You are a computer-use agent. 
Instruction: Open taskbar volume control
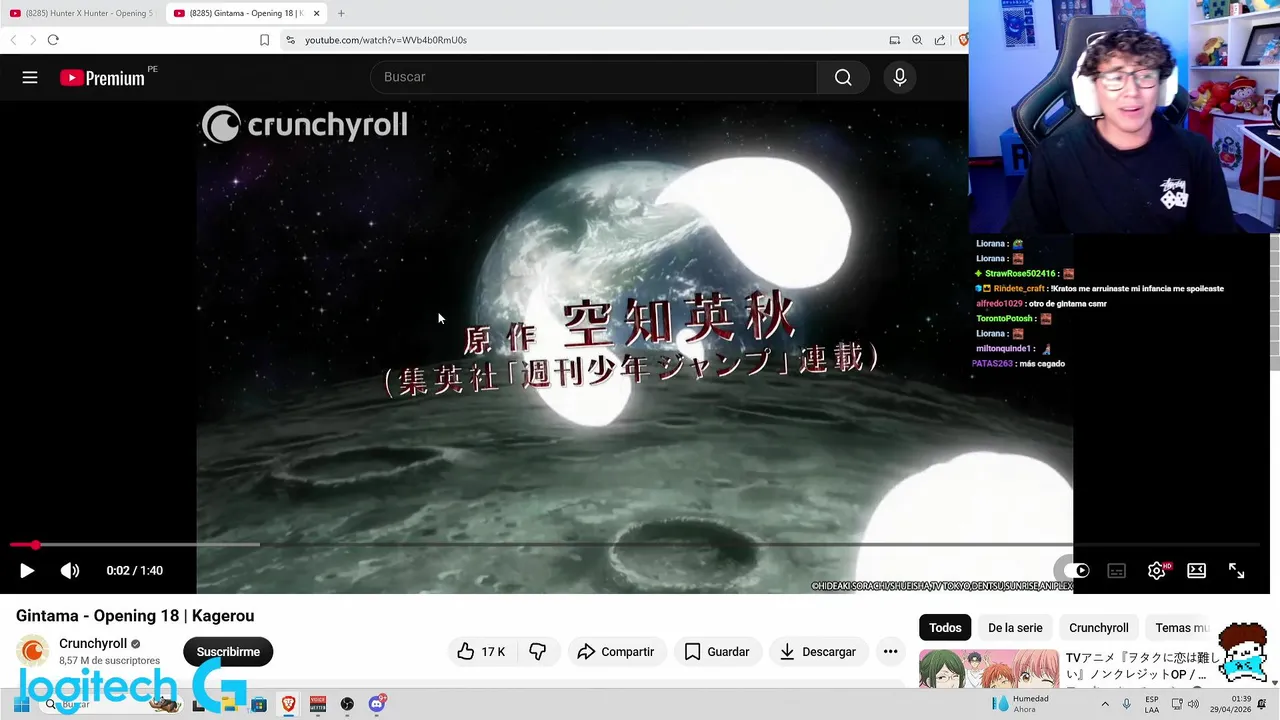point(1193,704)
